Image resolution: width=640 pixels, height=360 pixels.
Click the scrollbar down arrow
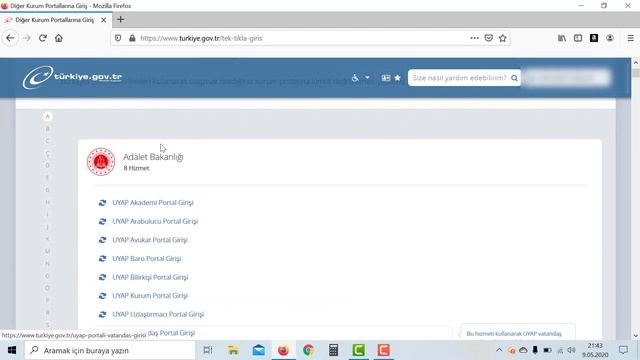tap(636, 336)
